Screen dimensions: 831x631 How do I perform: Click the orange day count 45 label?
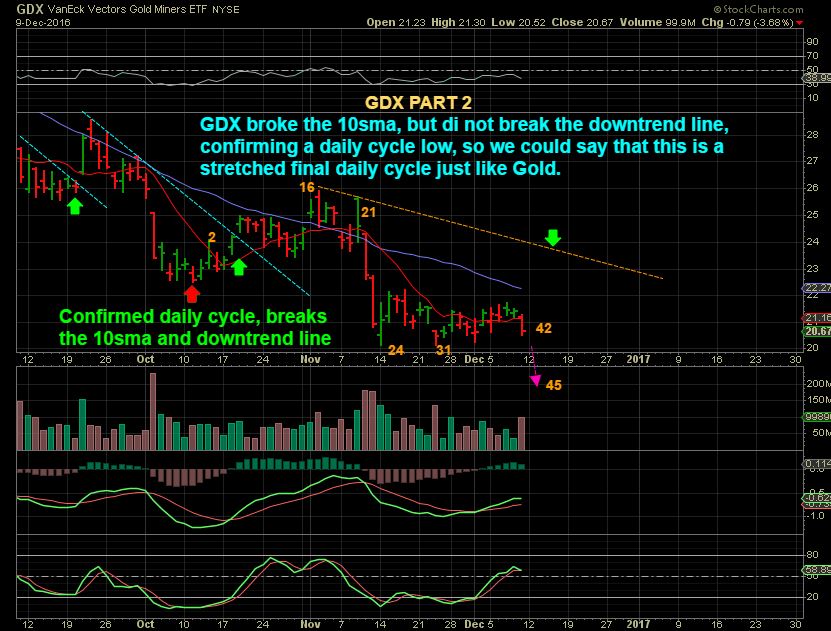(x=553, y=385)
